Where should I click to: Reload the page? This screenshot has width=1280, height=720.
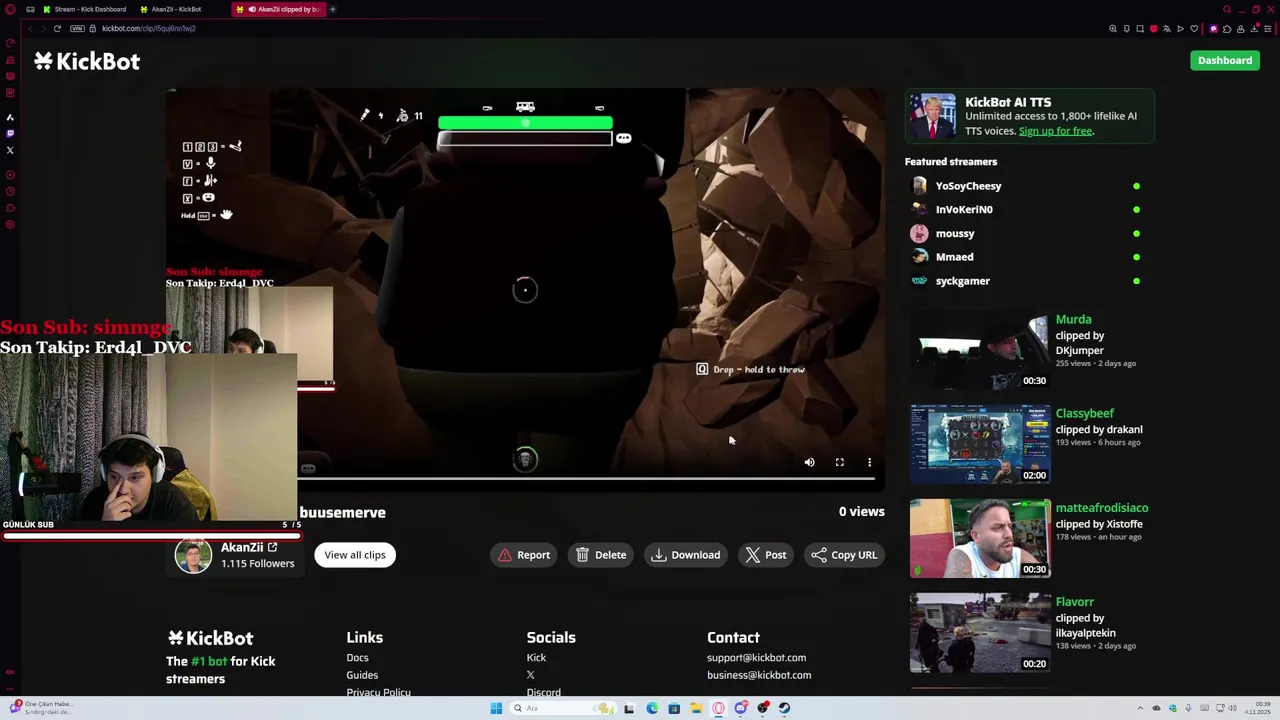pos(57,28)
